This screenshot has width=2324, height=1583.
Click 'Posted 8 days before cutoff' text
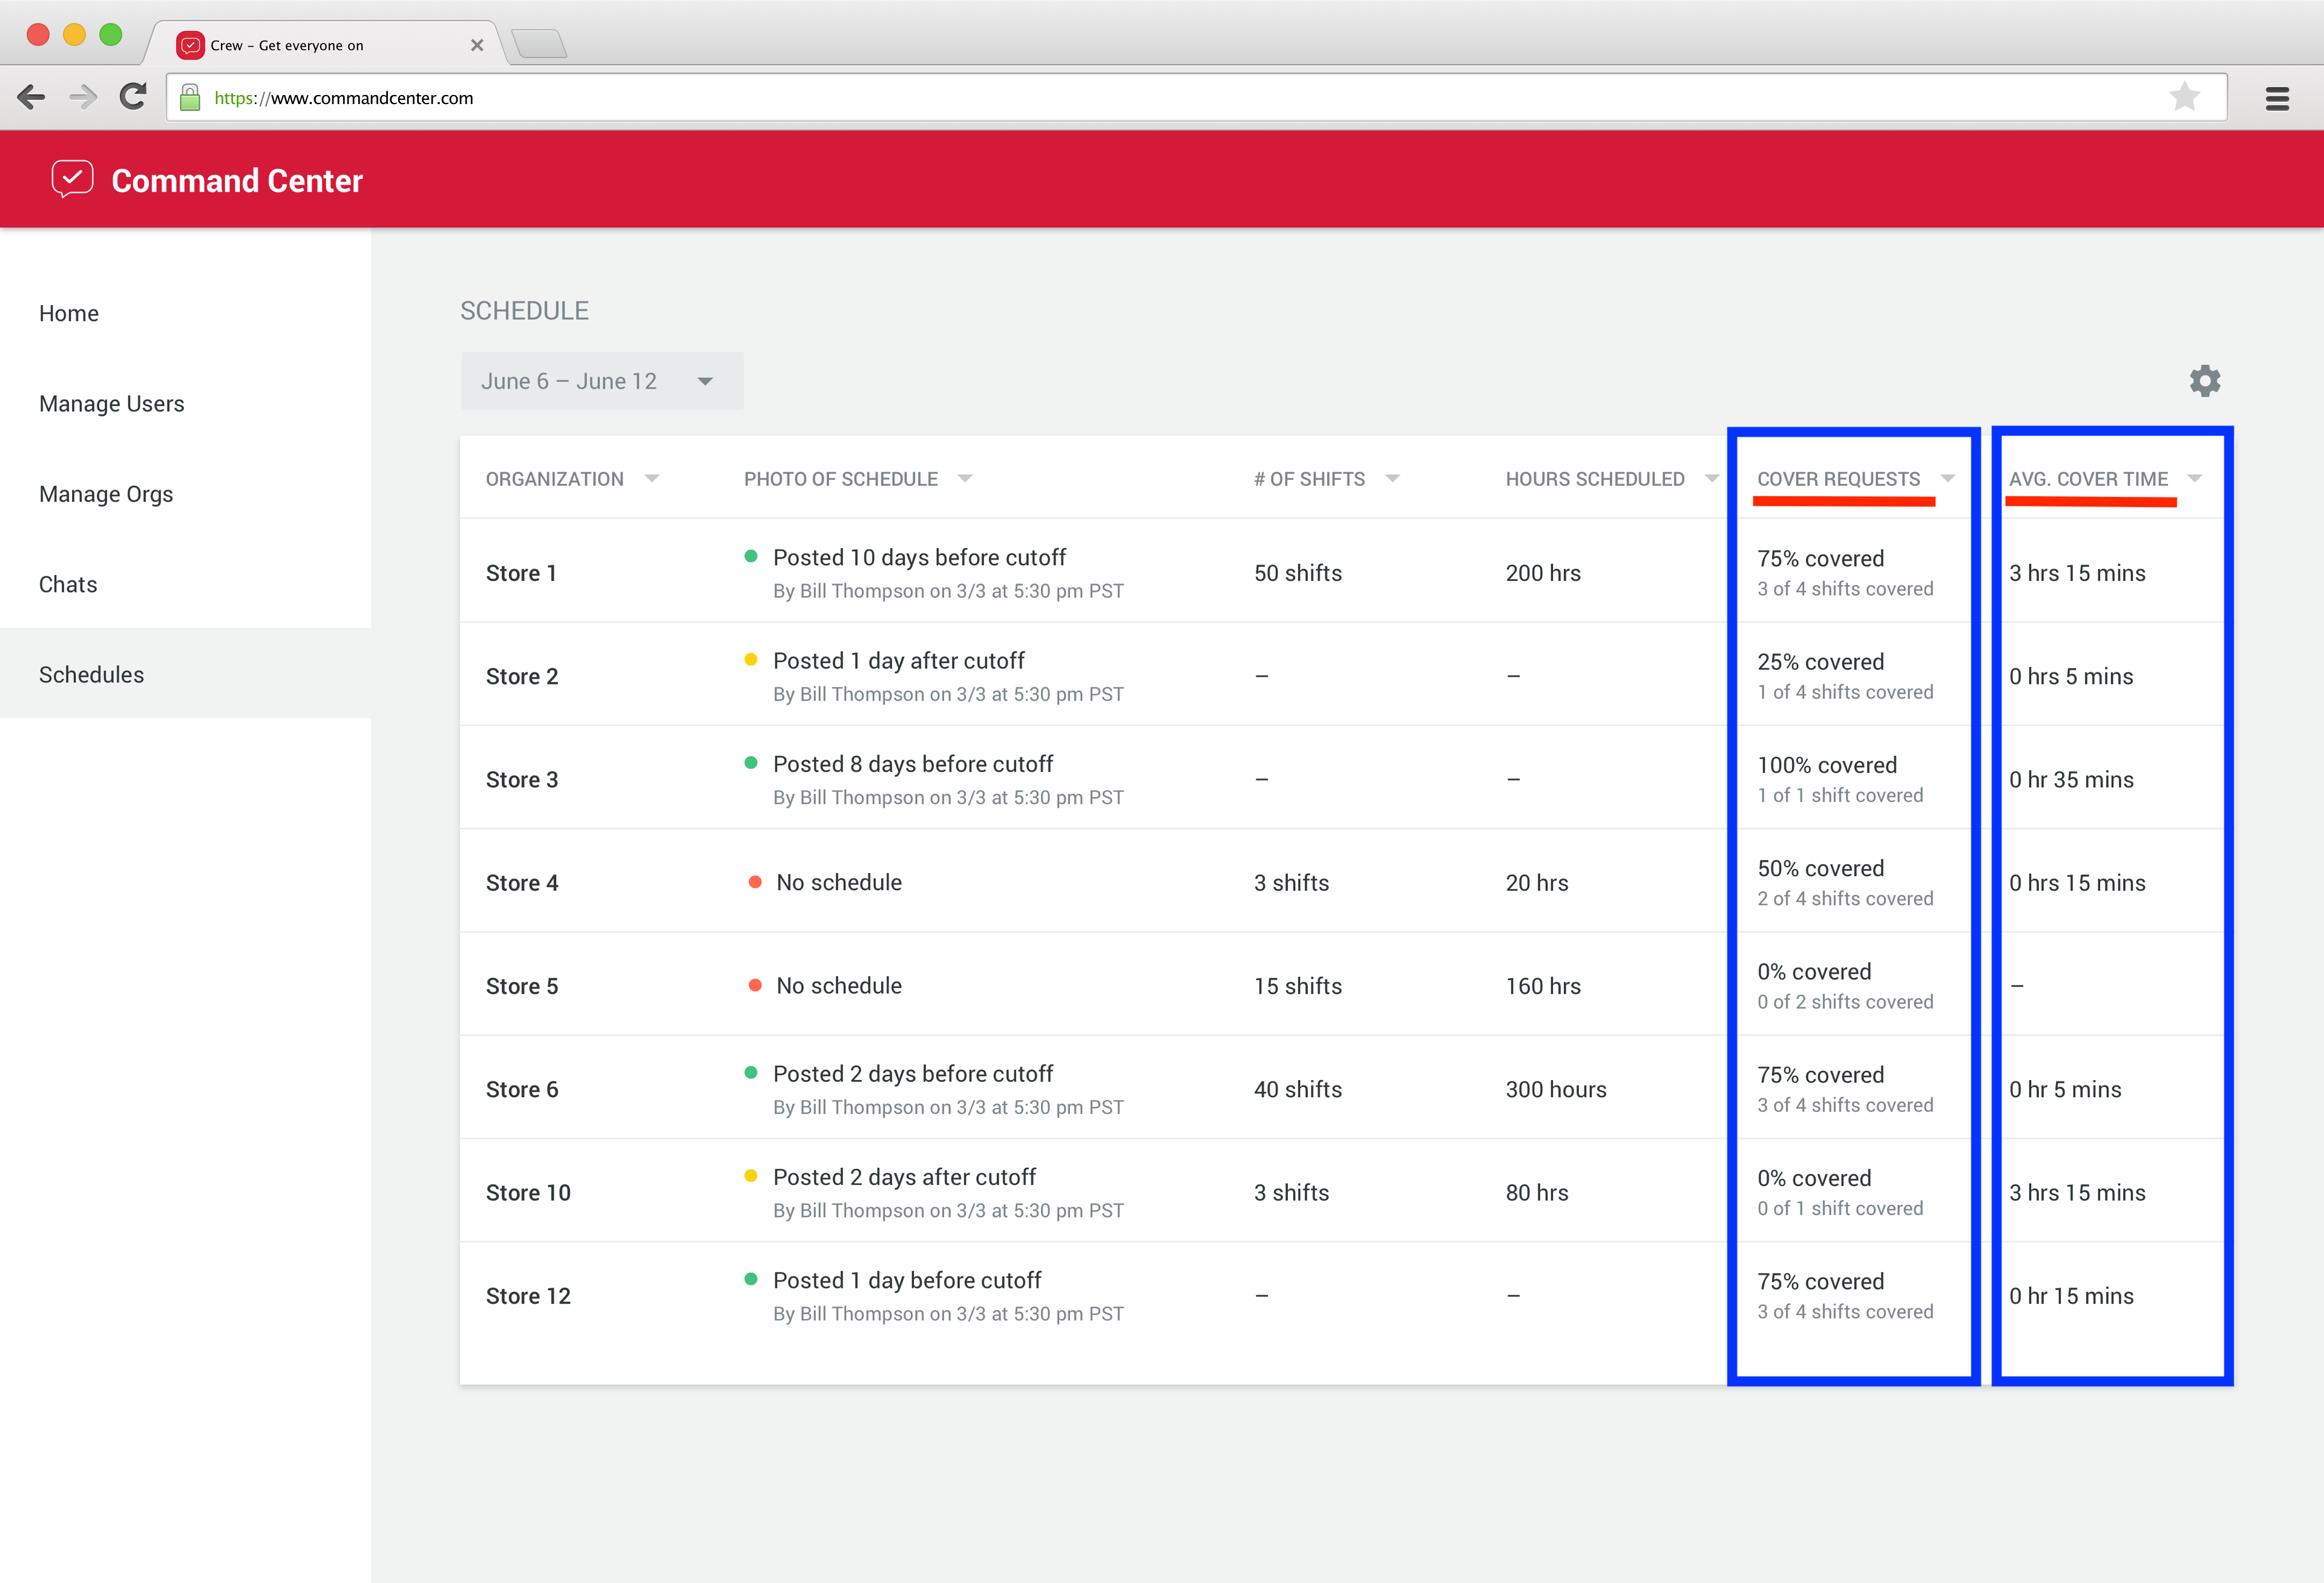coord(913,764)
